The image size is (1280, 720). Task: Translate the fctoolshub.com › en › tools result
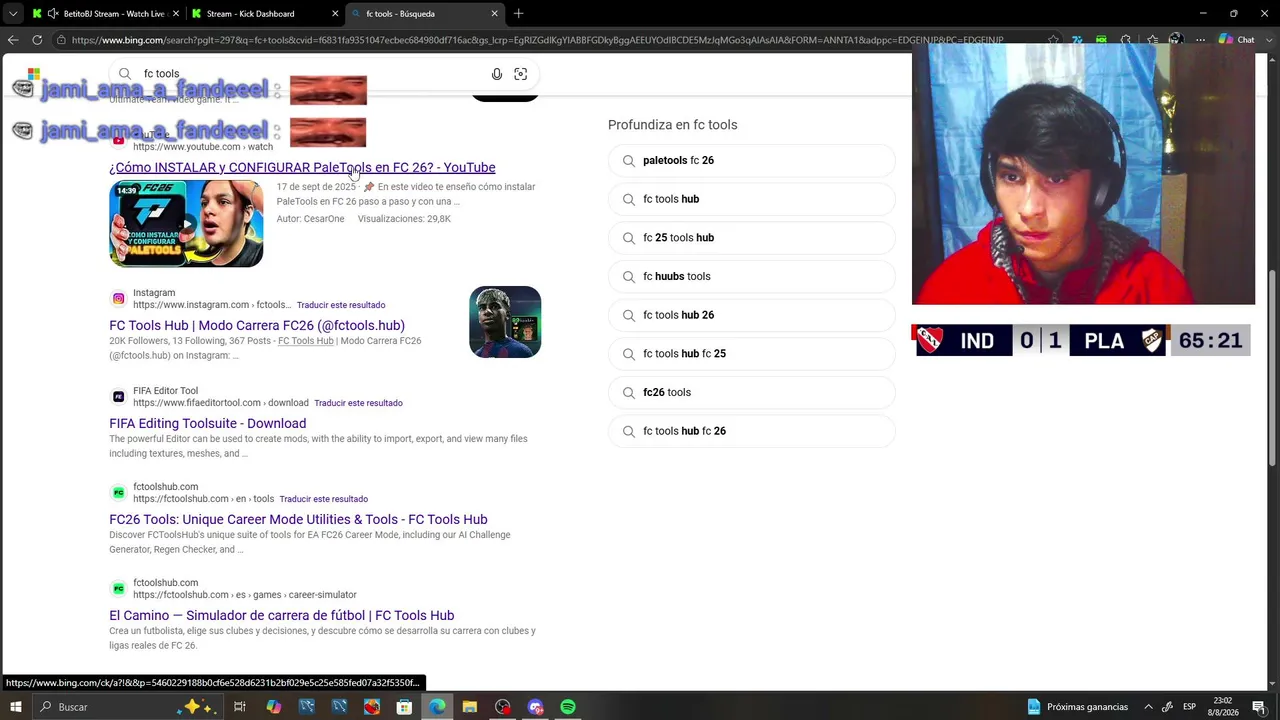pyautogui.click(x=324, y=499)
